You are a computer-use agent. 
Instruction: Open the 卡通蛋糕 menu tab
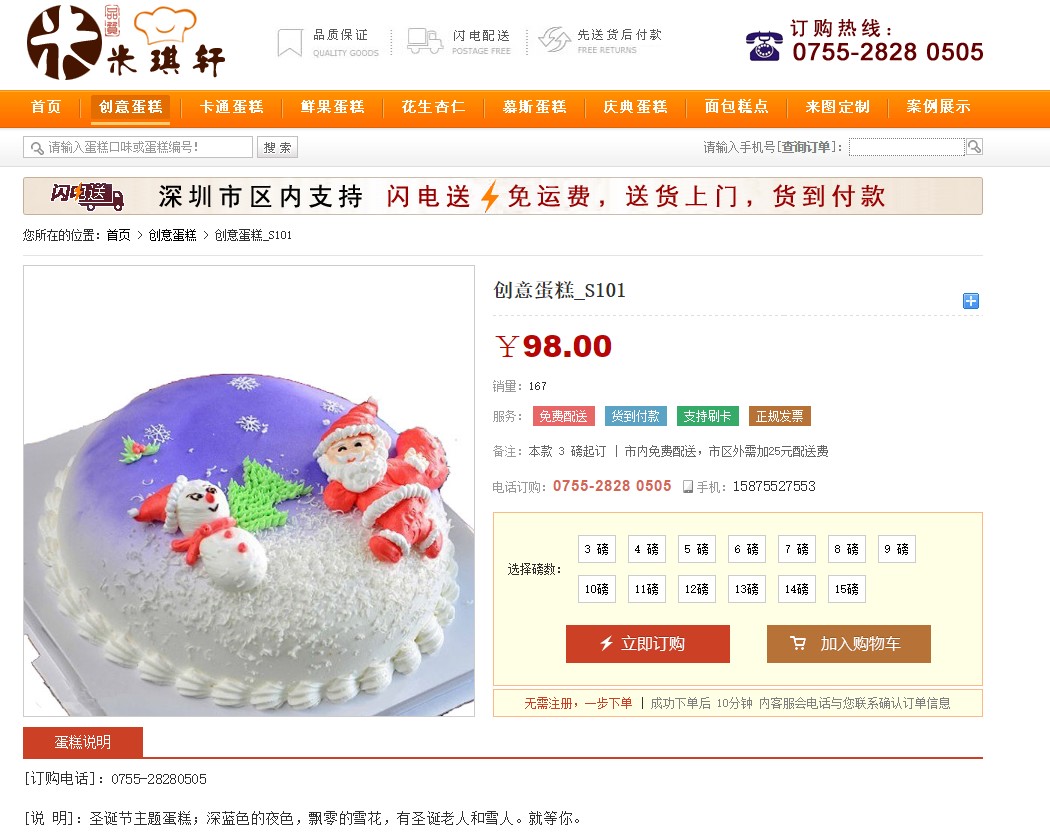coord(232,107)
